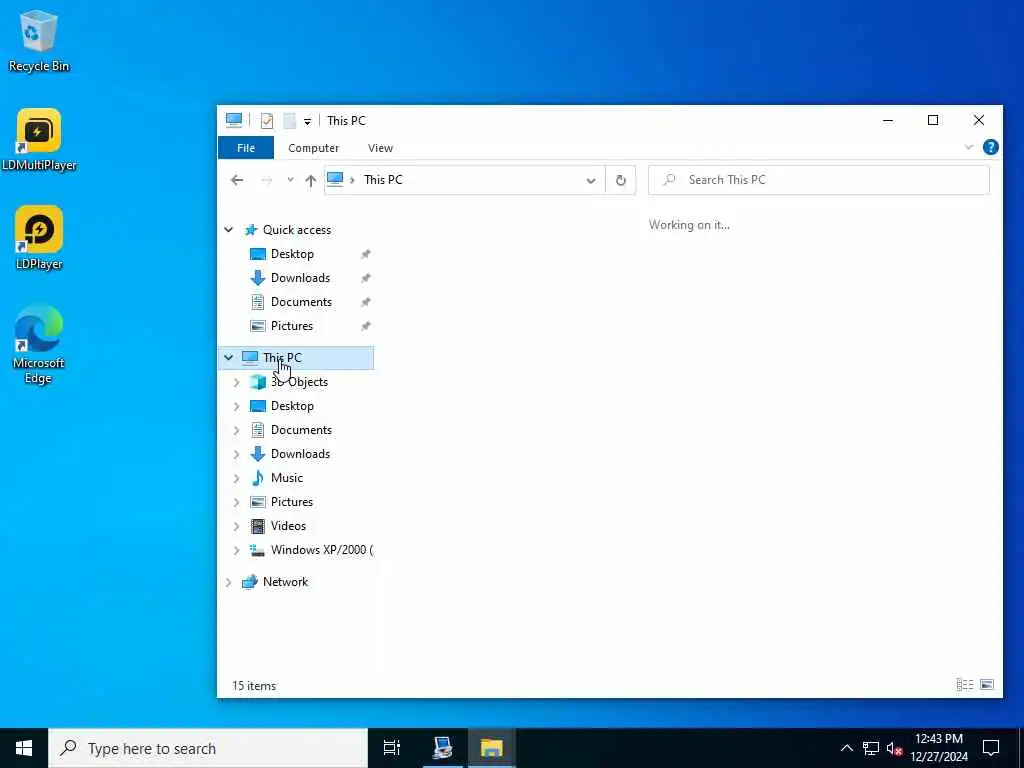Expand Documents node under This PC

click(236, 430)
